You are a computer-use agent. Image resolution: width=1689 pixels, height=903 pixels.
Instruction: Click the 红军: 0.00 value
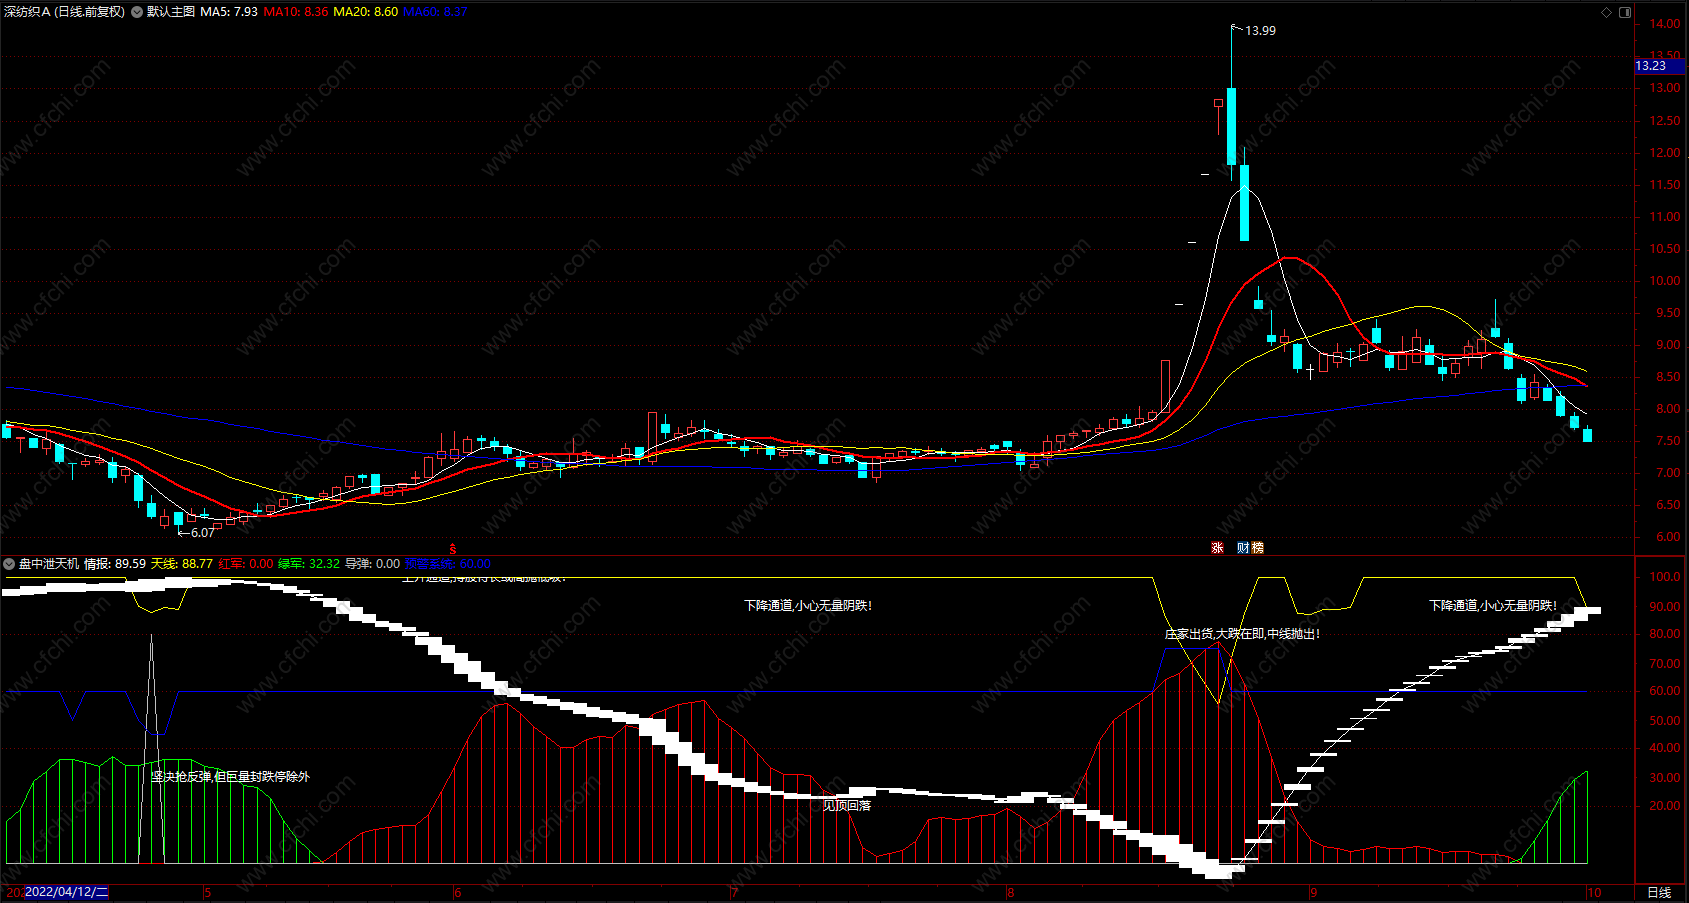(246, 564)
